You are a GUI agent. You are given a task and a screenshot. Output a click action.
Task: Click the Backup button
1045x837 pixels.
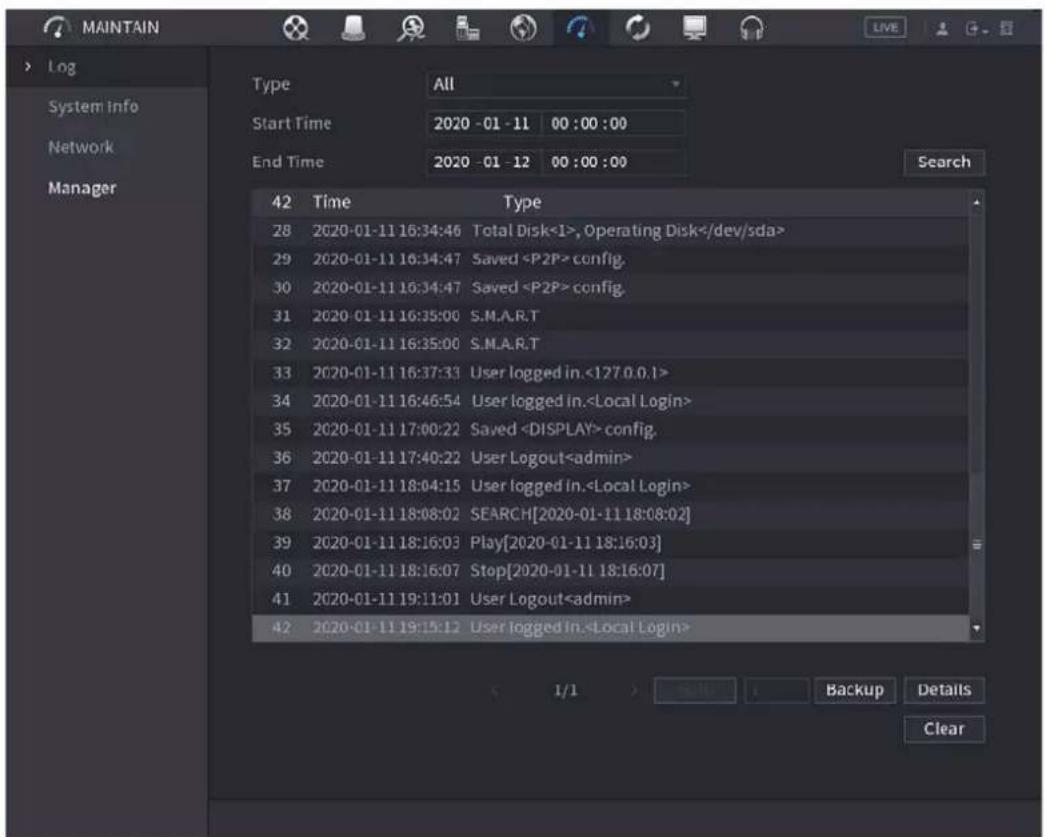pyautogui.click(x=855, y=690)
